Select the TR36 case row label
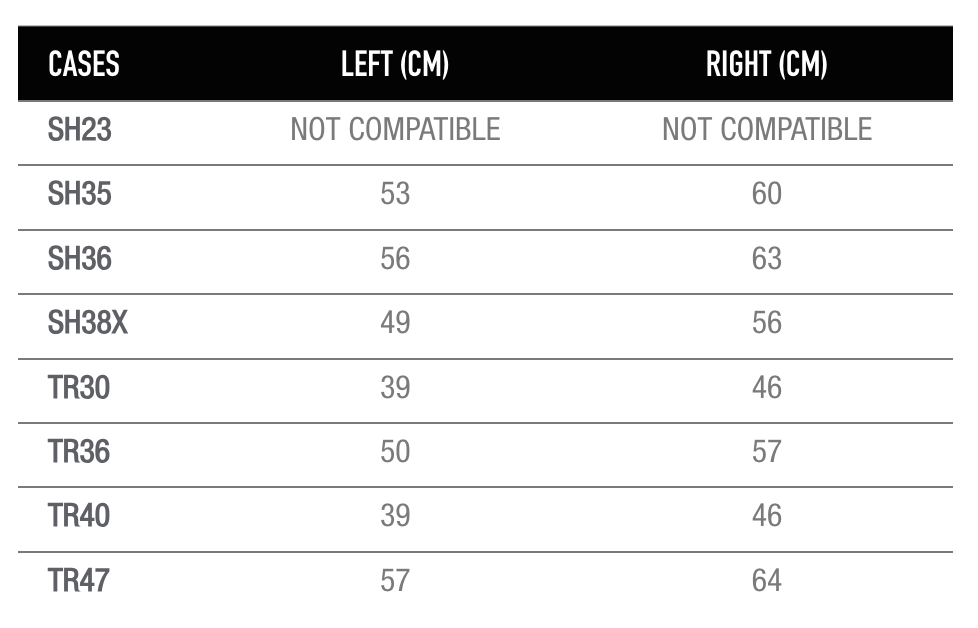978x628 pixels. pos(79,452)
